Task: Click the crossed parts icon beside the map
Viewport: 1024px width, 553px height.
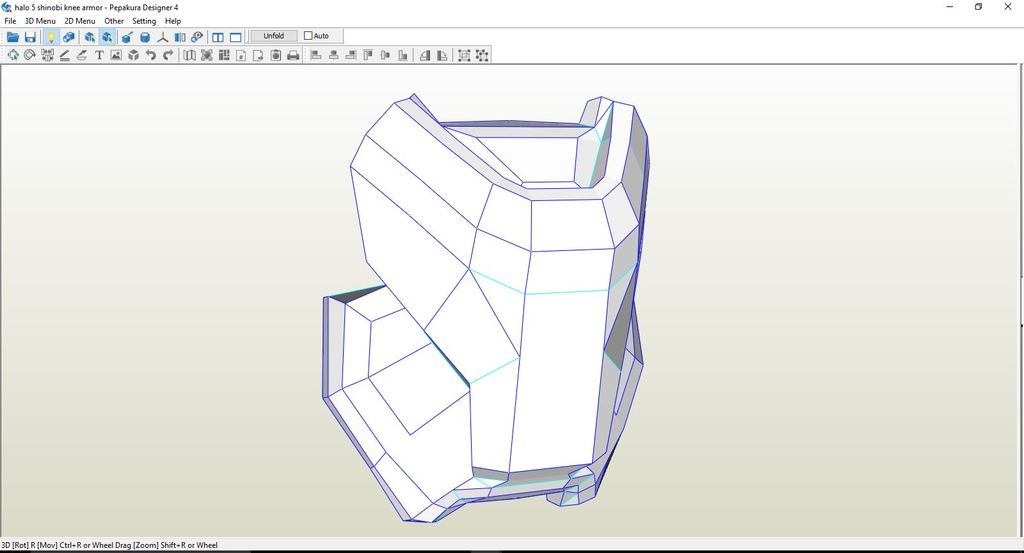Action: point(206,55)
